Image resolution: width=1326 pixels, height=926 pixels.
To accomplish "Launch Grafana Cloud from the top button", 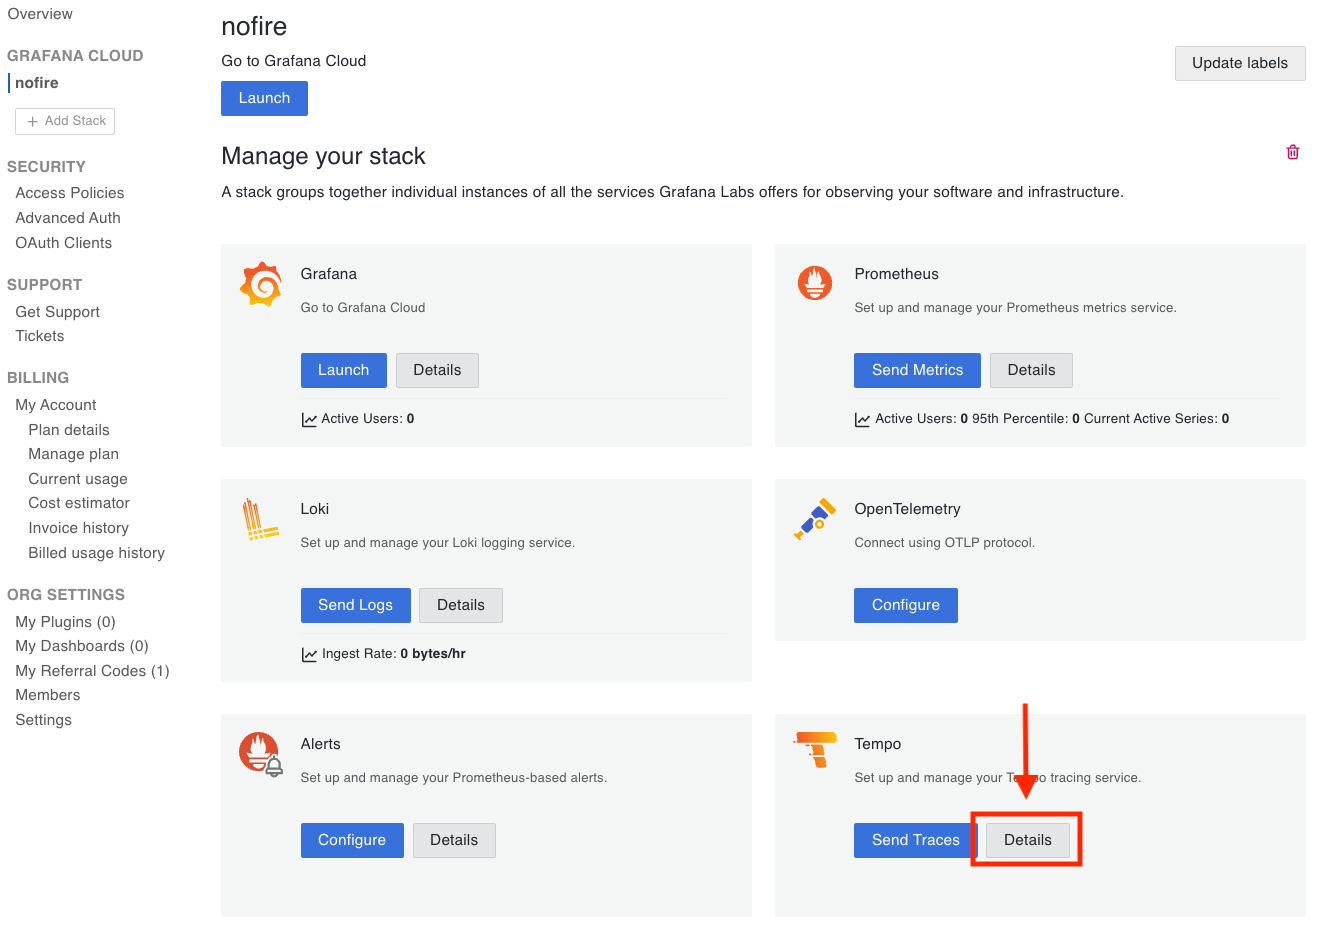I will point(264,98).
